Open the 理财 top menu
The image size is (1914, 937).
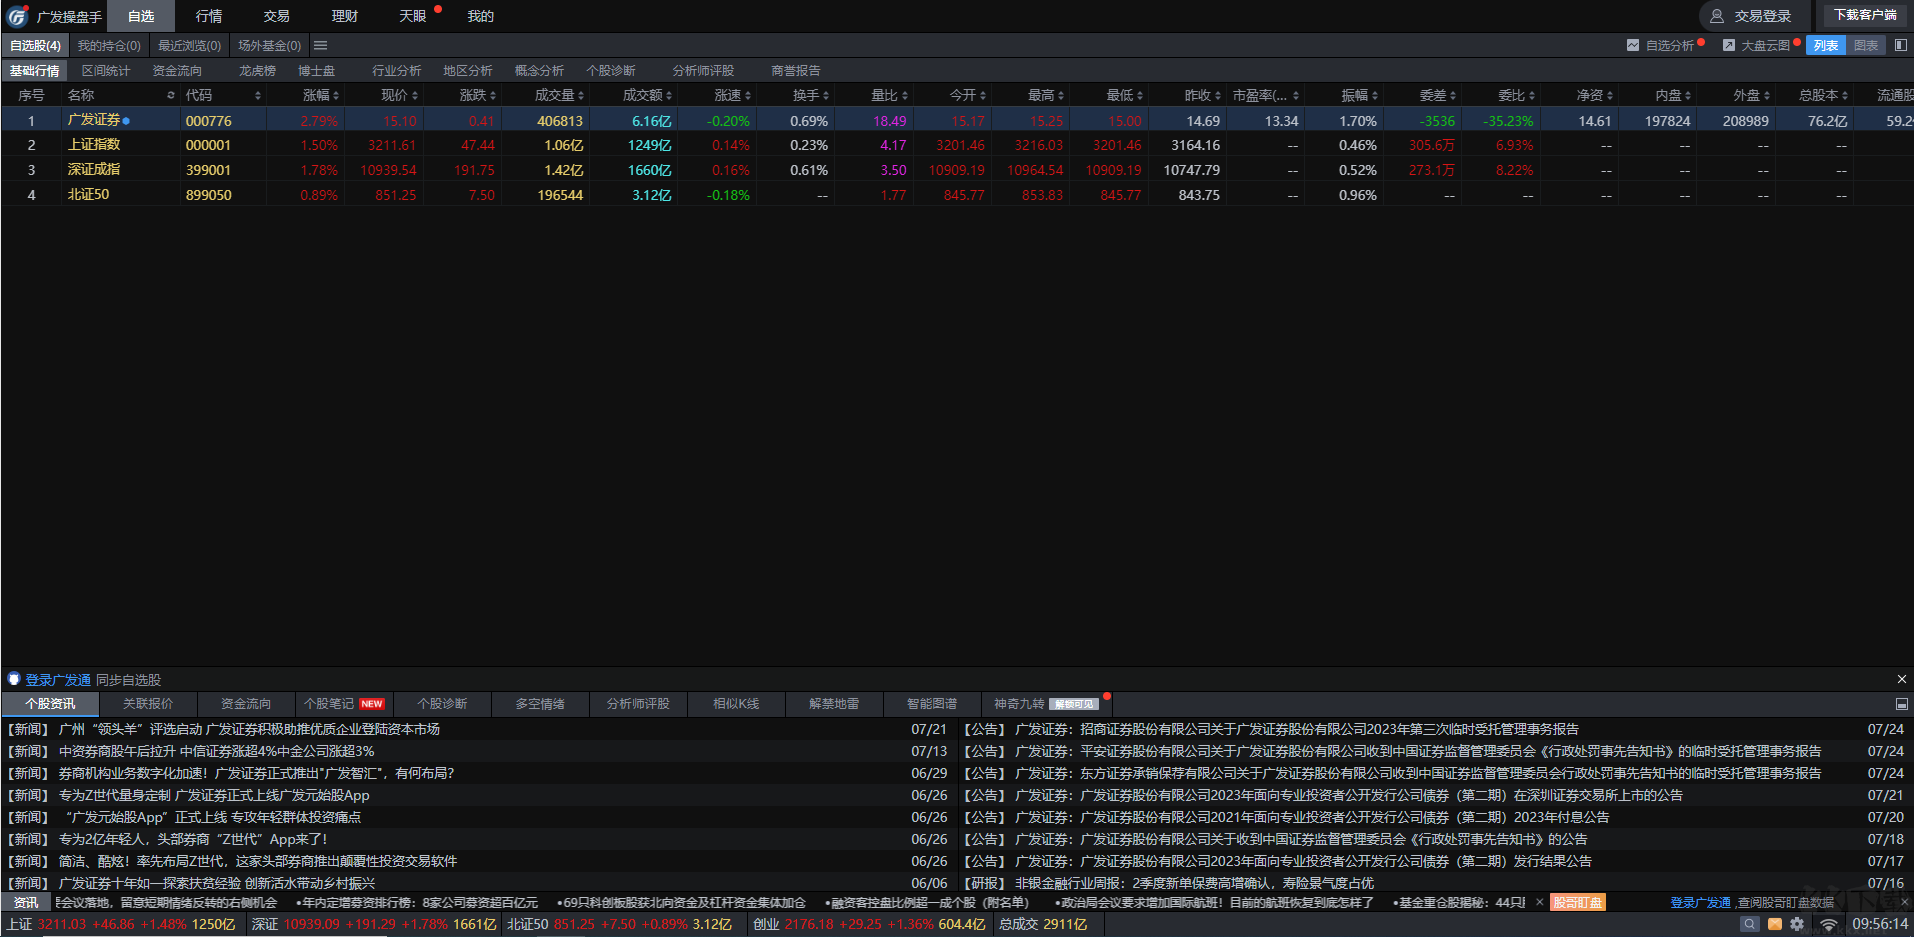(x=345, y=16)
